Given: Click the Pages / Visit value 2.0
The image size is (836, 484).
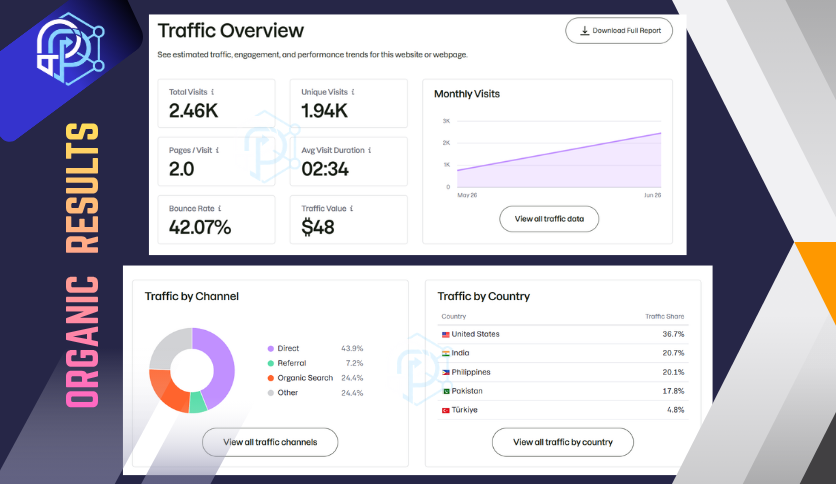Looking at the screenshot, I should point(181,170).
